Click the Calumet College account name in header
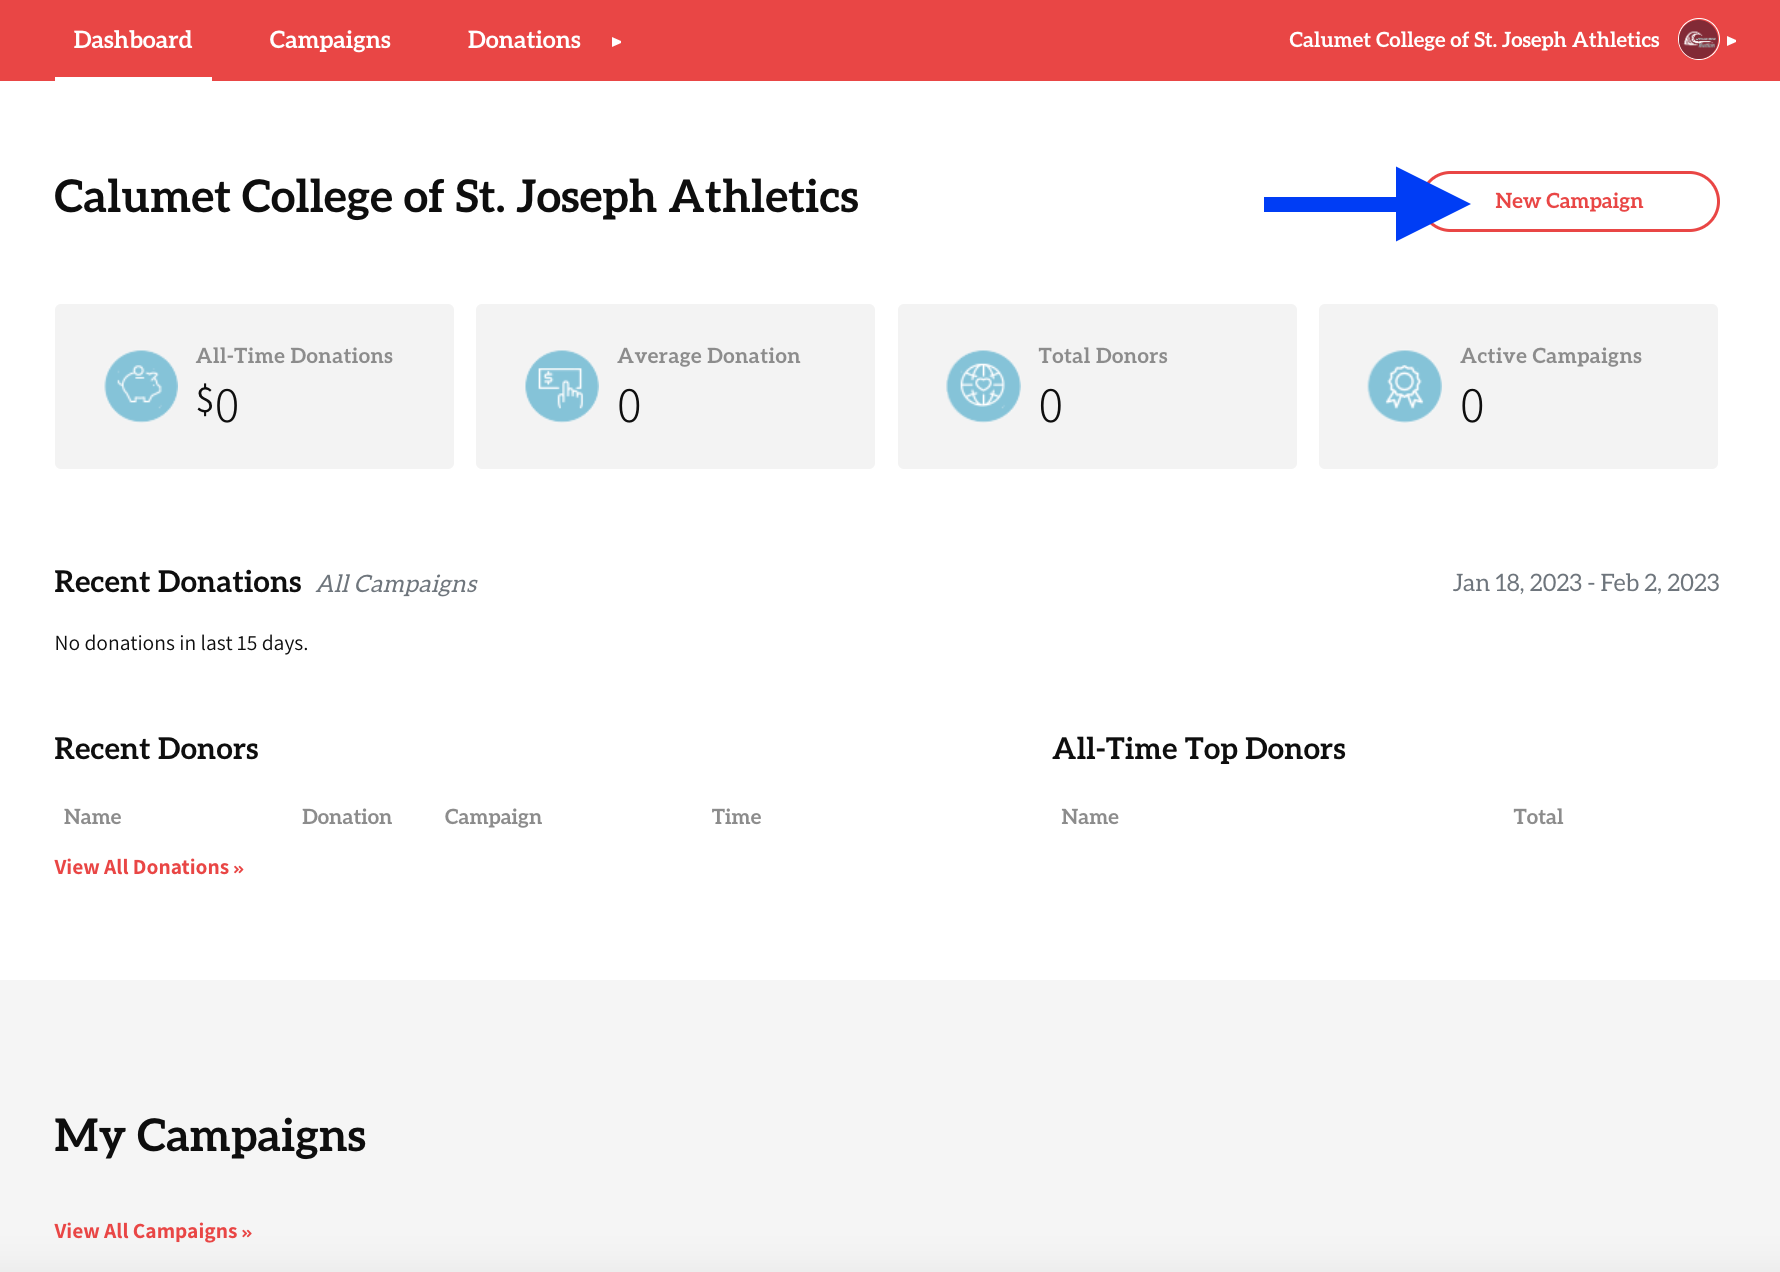Screen dimensions: 1780x1272 click(1473, 40)
